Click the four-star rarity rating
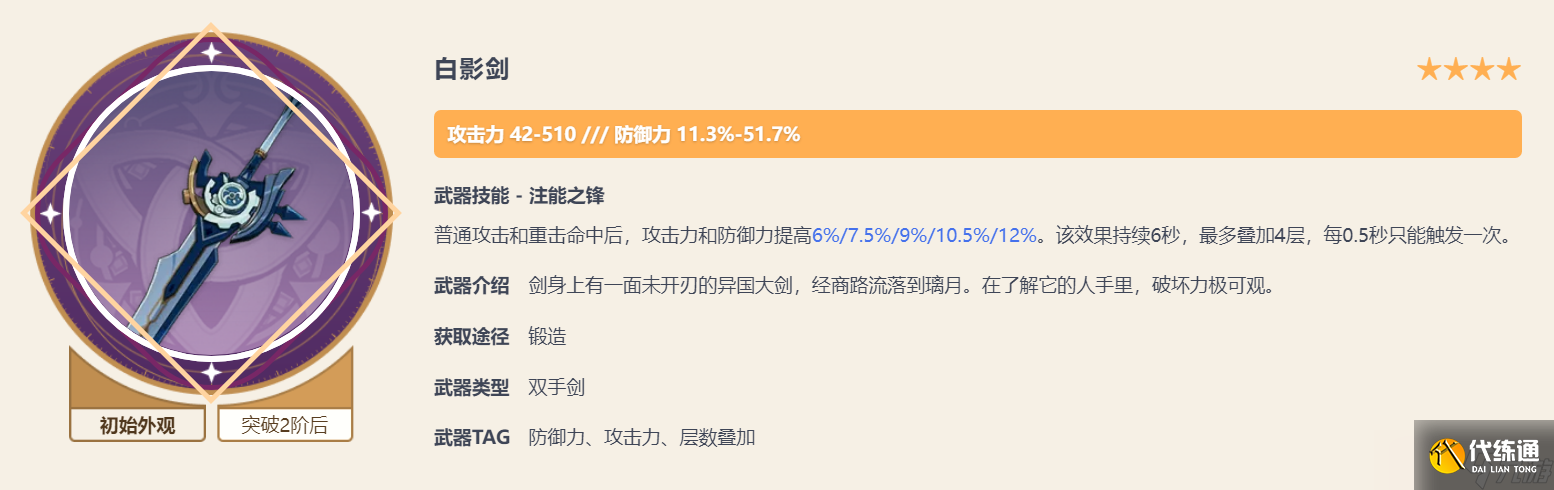Screen dimensions: 1554x490 click(x=1468, y=70)
